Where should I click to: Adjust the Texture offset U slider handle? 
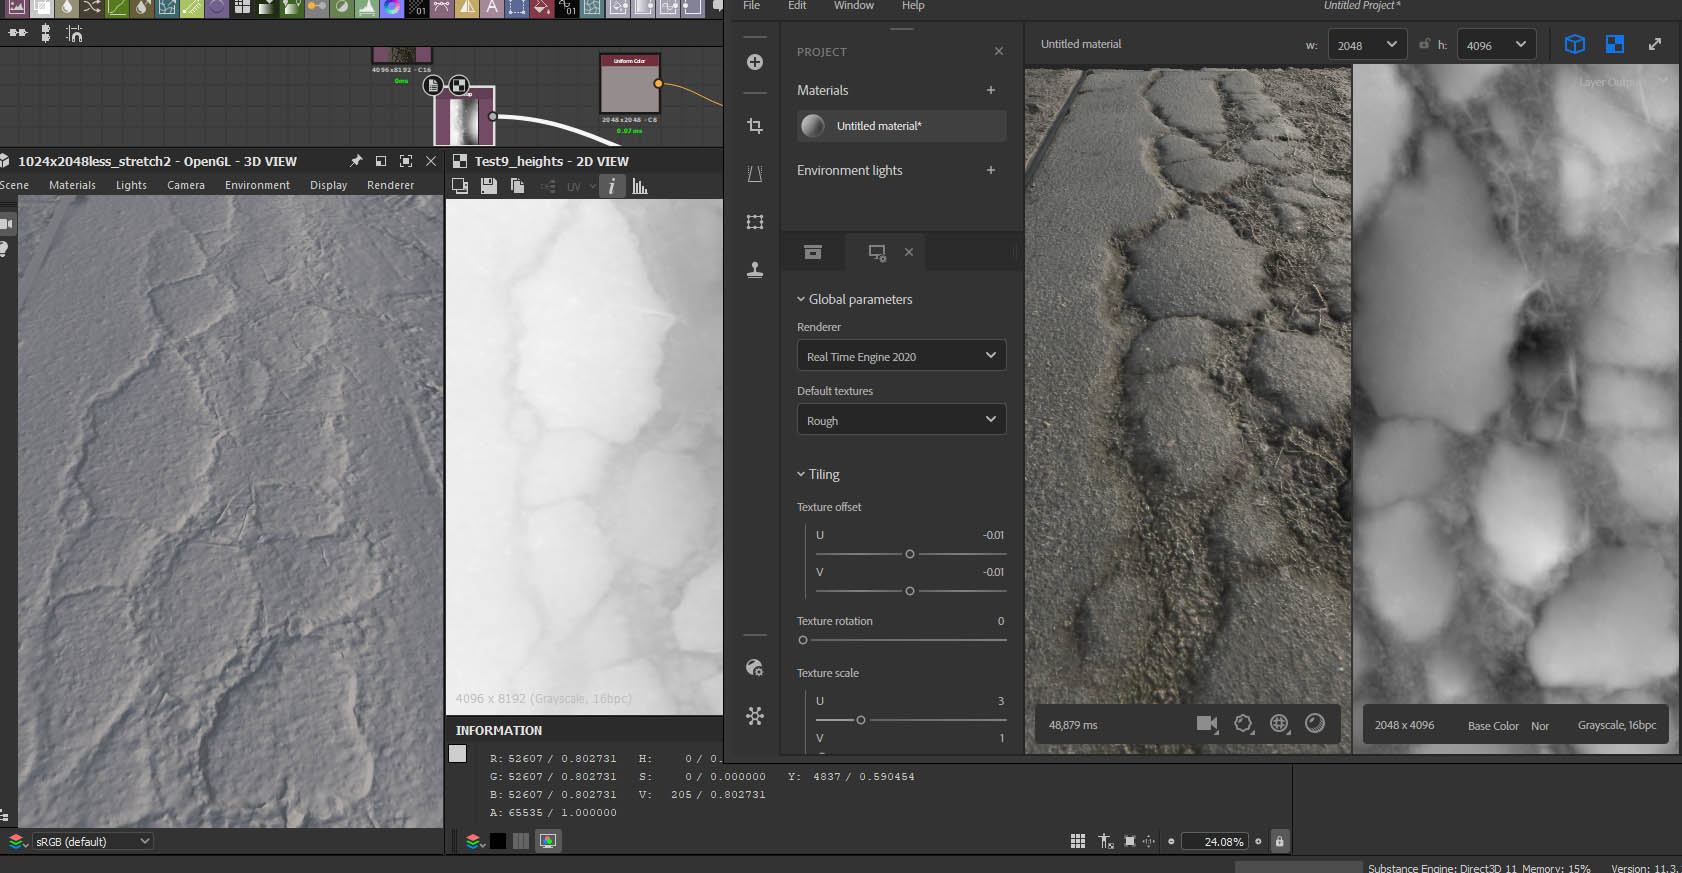tap(910, 554)
